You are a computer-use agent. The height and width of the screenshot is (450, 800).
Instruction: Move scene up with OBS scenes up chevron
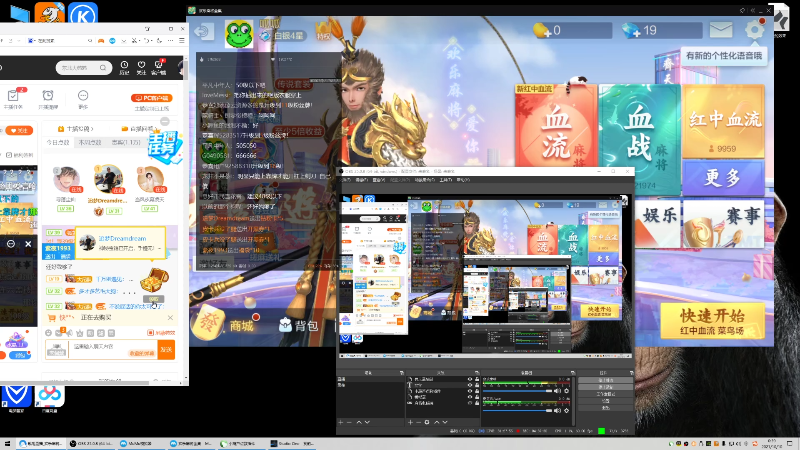359,422
